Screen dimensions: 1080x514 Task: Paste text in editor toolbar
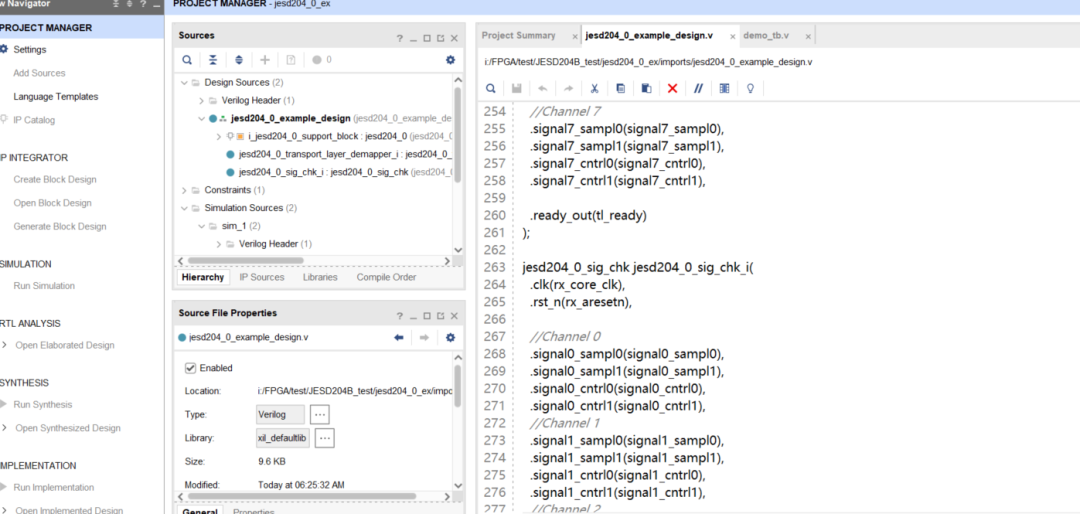click(x=646, y=89)
